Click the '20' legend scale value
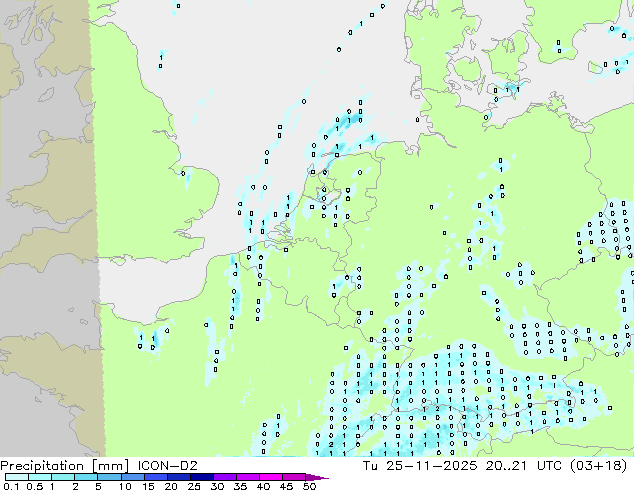The width and height of the screenshot is (634, 490). pyautogui.click(x=171, y=486)
